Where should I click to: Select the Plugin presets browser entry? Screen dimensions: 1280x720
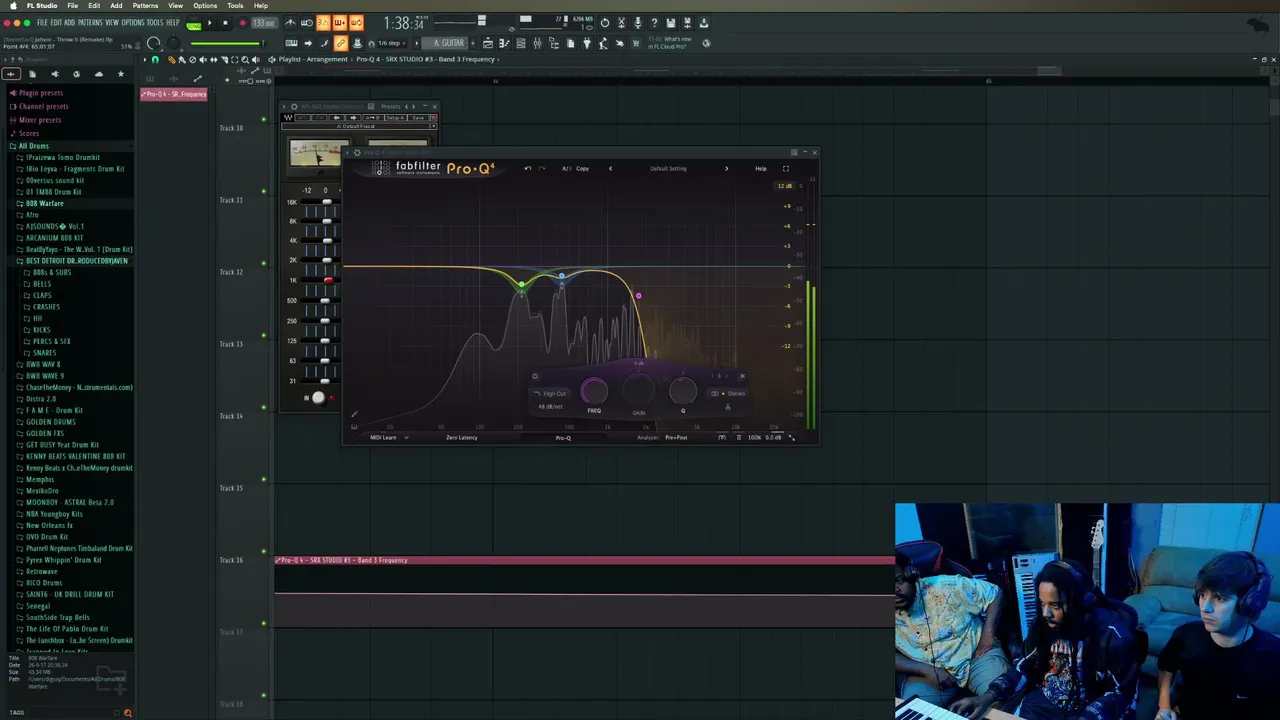[40, 93]
